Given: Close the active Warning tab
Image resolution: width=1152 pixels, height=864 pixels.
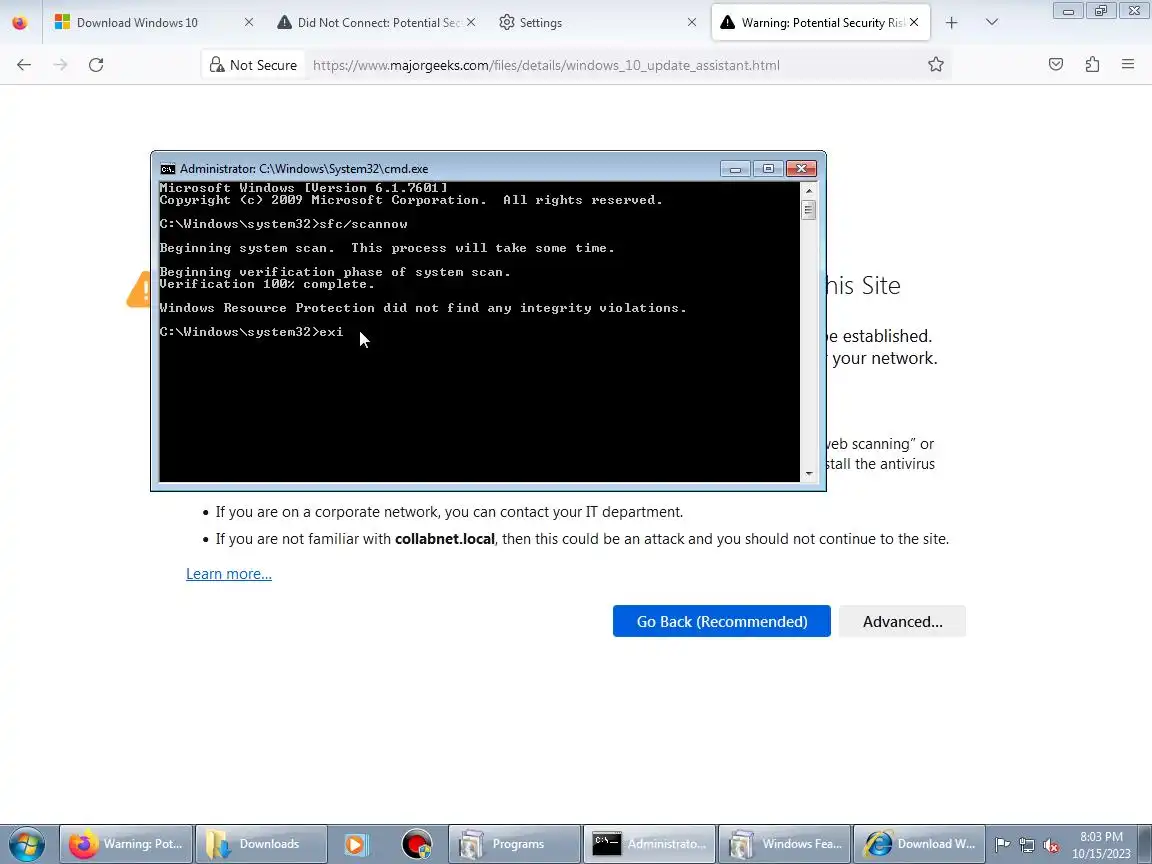Looking at the screenshot, I should 914,23.
